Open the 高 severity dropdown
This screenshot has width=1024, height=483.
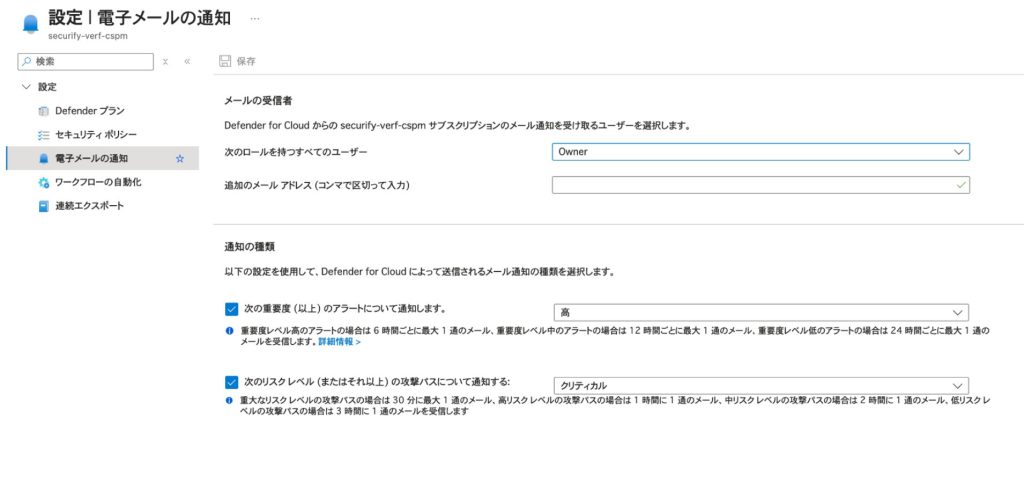coord(760,312)
